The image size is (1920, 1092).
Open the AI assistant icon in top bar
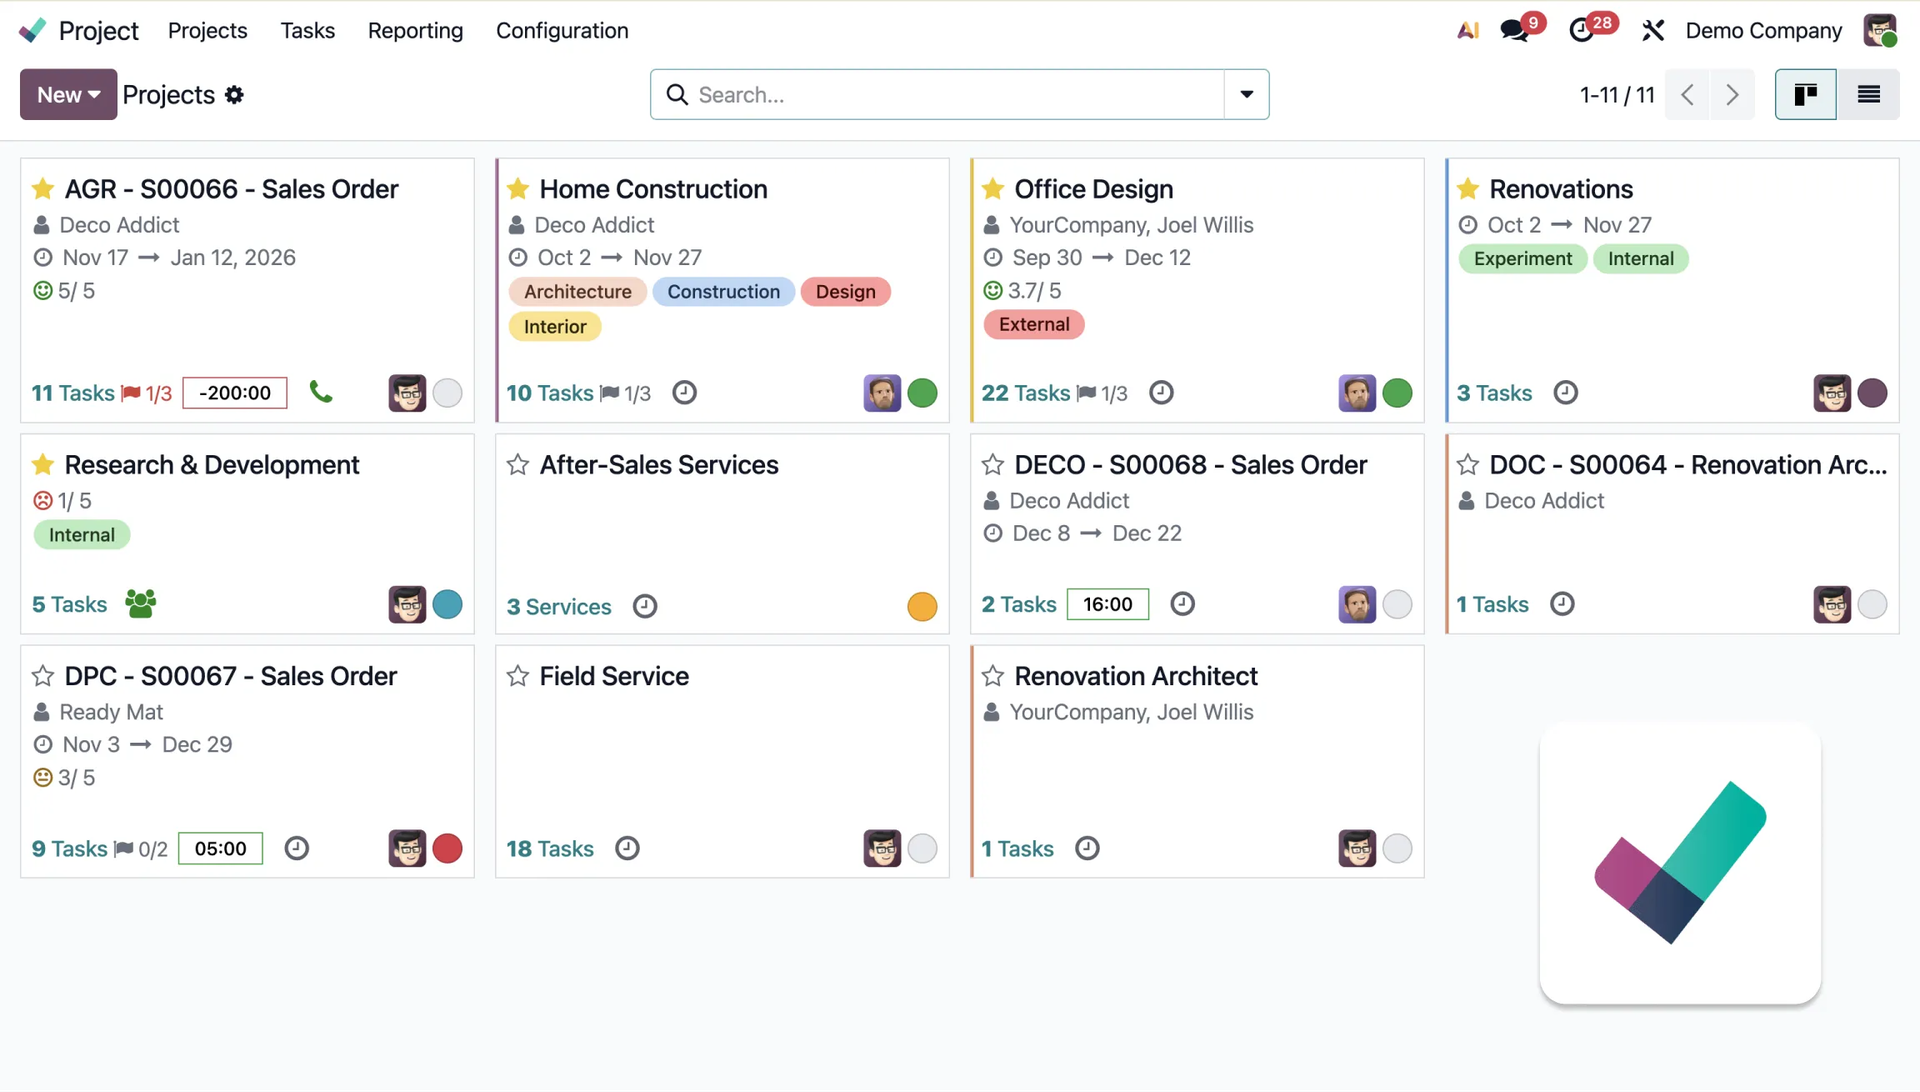pyautogui.click(x=1468, y=30)
